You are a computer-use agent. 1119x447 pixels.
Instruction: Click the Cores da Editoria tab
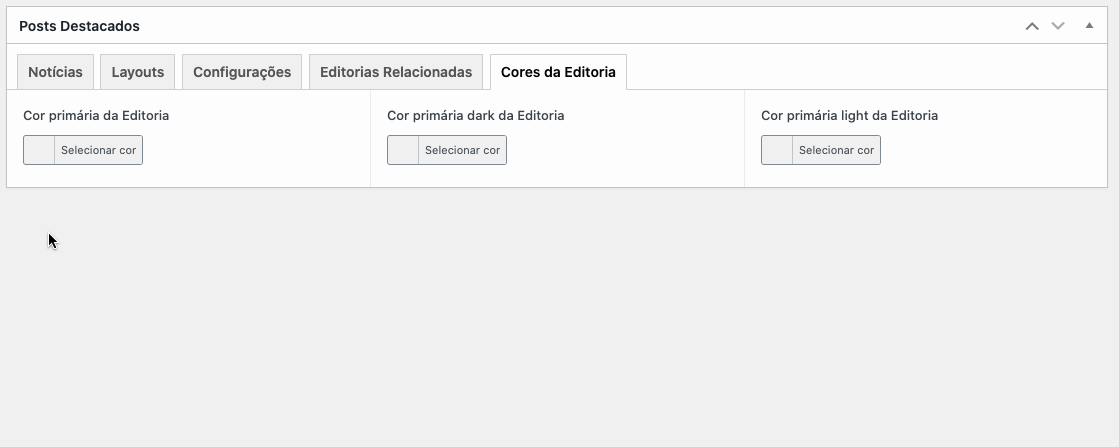[x=558, y=72]
